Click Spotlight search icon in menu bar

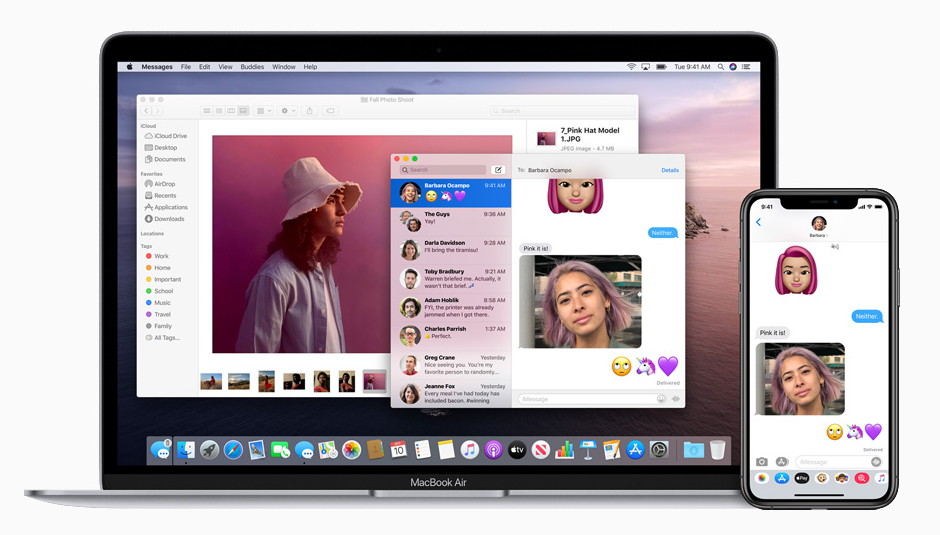pos(721,67)
